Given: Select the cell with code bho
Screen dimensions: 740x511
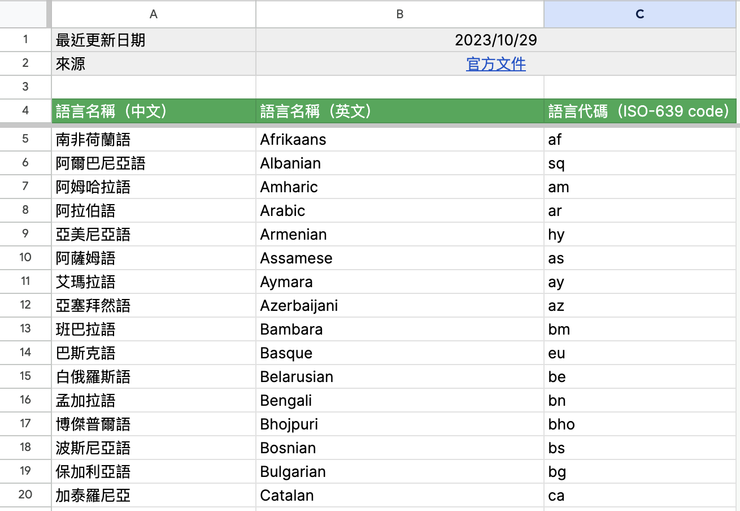Looking at the screenshot, I should pyautogui.click(x=640, y=424).
